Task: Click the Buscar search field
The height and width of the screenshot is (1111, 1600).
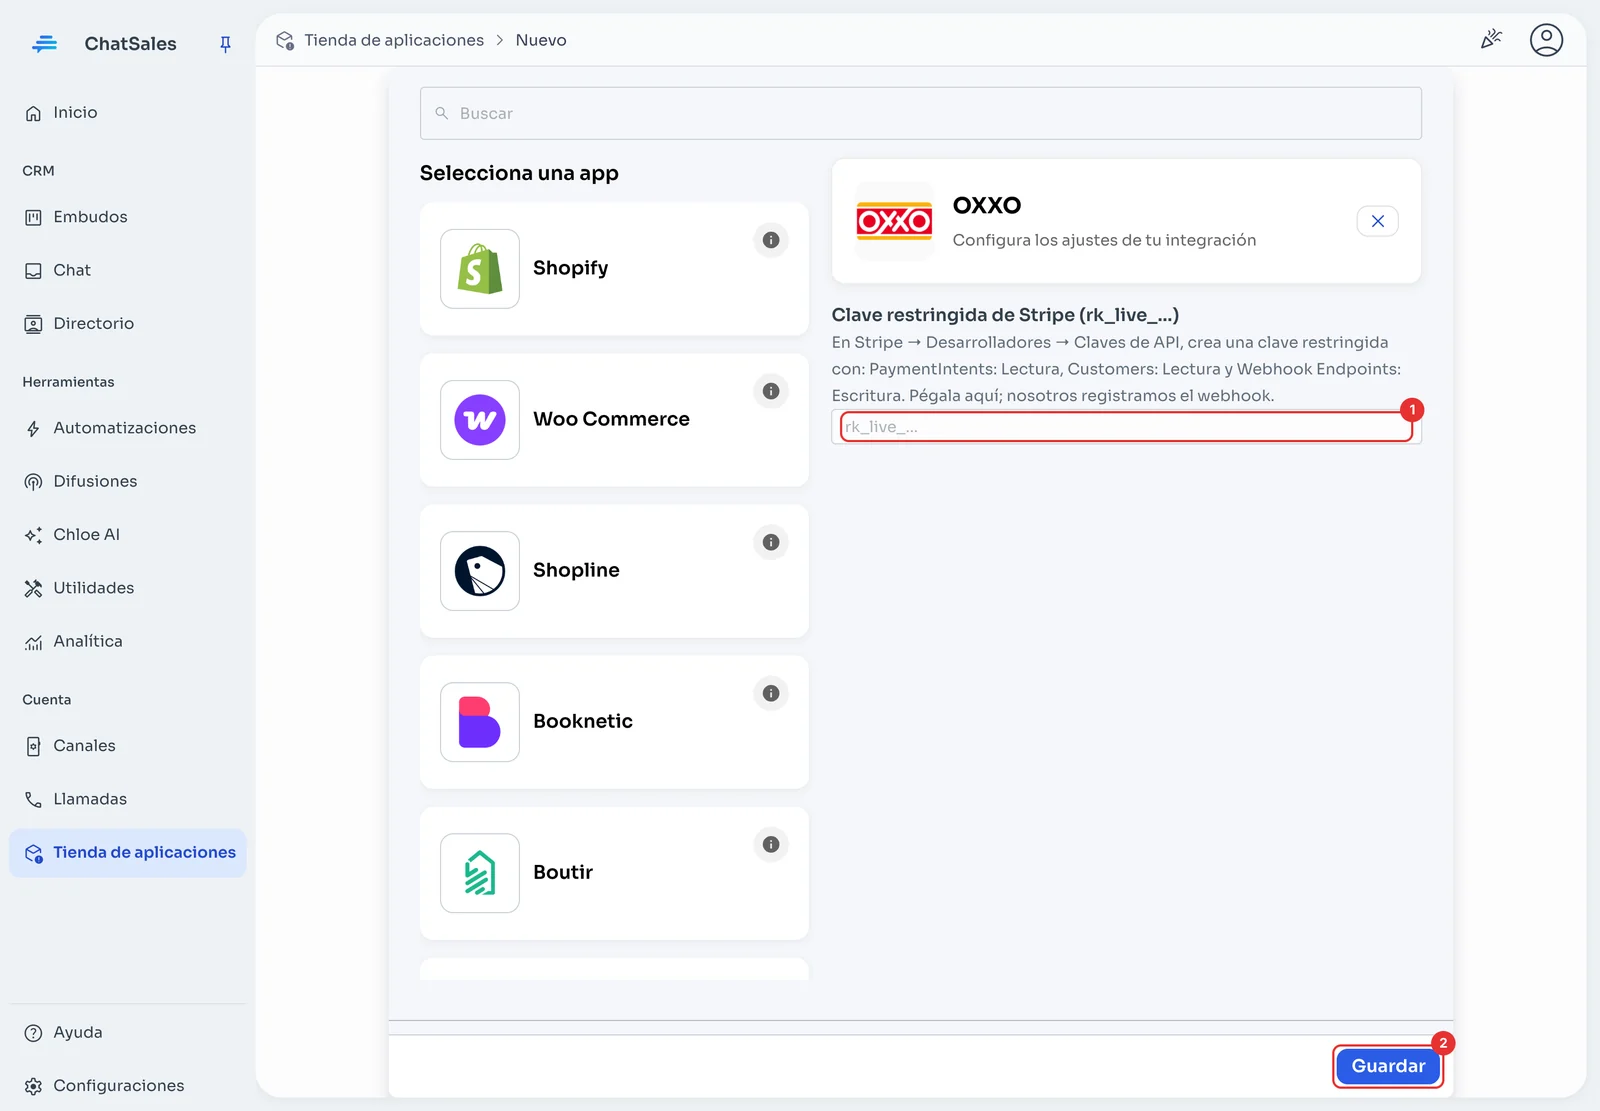Action: pos(920,113)
